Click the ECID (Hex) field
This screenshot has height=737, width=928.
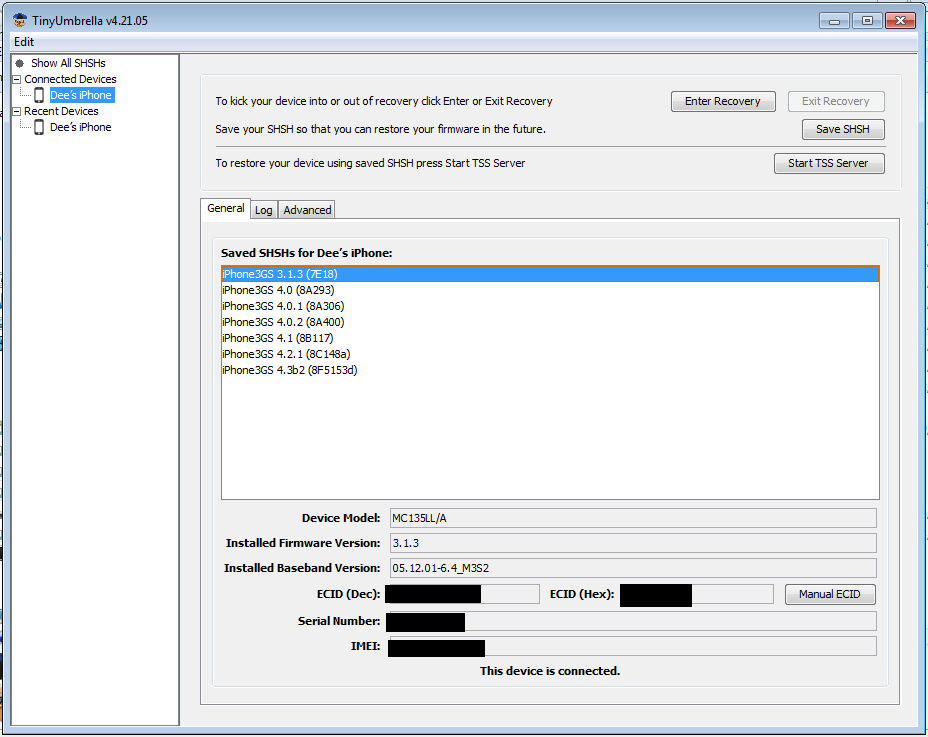pos(697,594)
